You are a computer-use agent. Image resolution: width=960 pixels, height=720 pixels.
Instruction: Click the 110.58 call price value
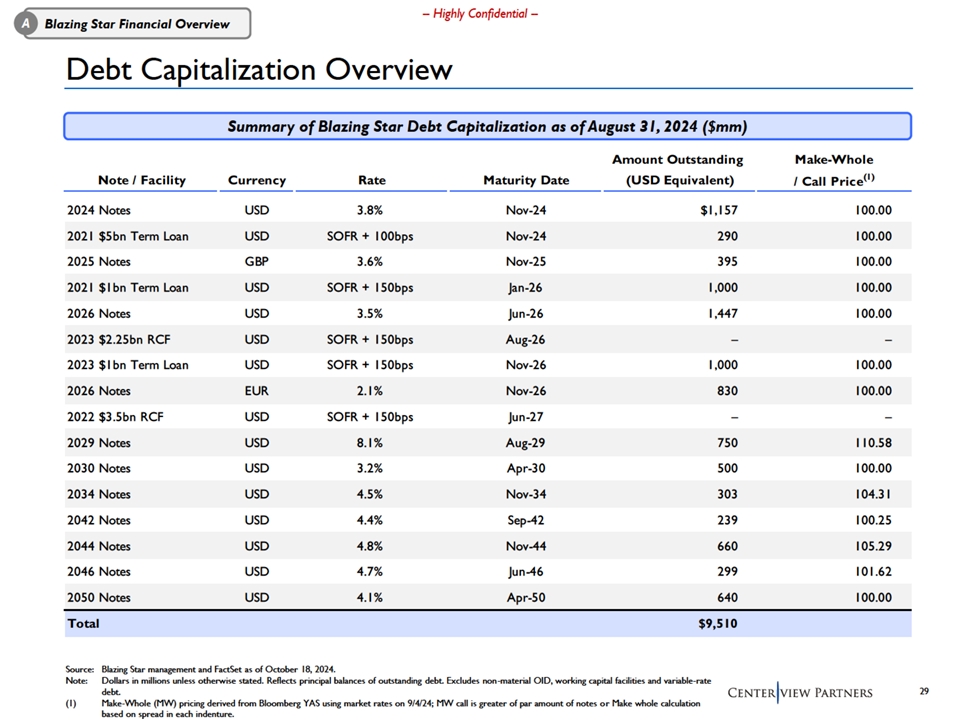click(870, 443)
